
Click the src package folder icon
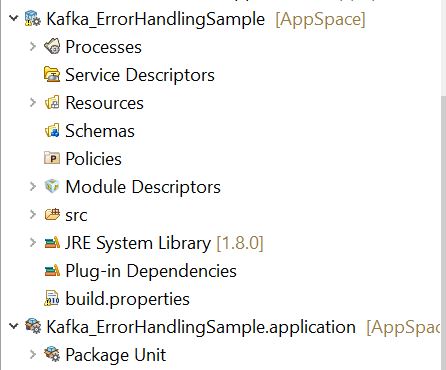tap(52, 215)
